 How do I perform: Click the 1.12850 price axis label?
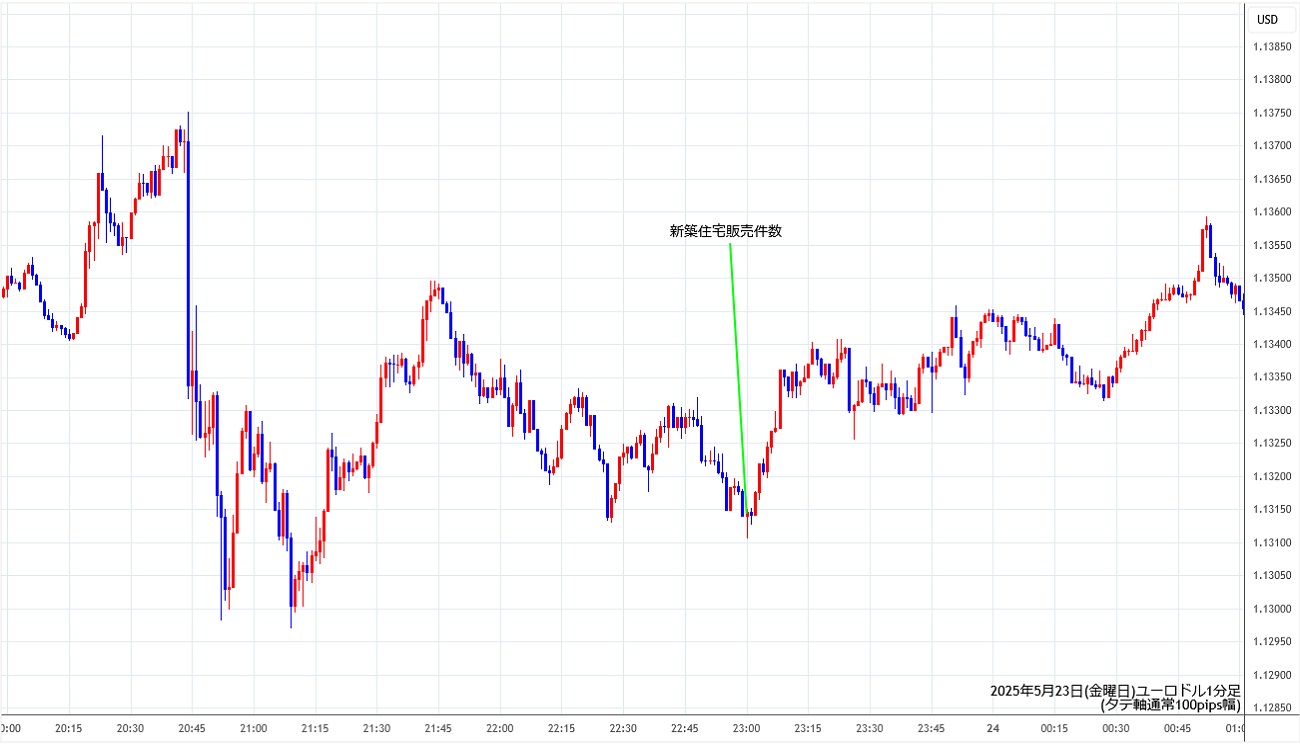pyautogui.click(x=1271, y=708)
